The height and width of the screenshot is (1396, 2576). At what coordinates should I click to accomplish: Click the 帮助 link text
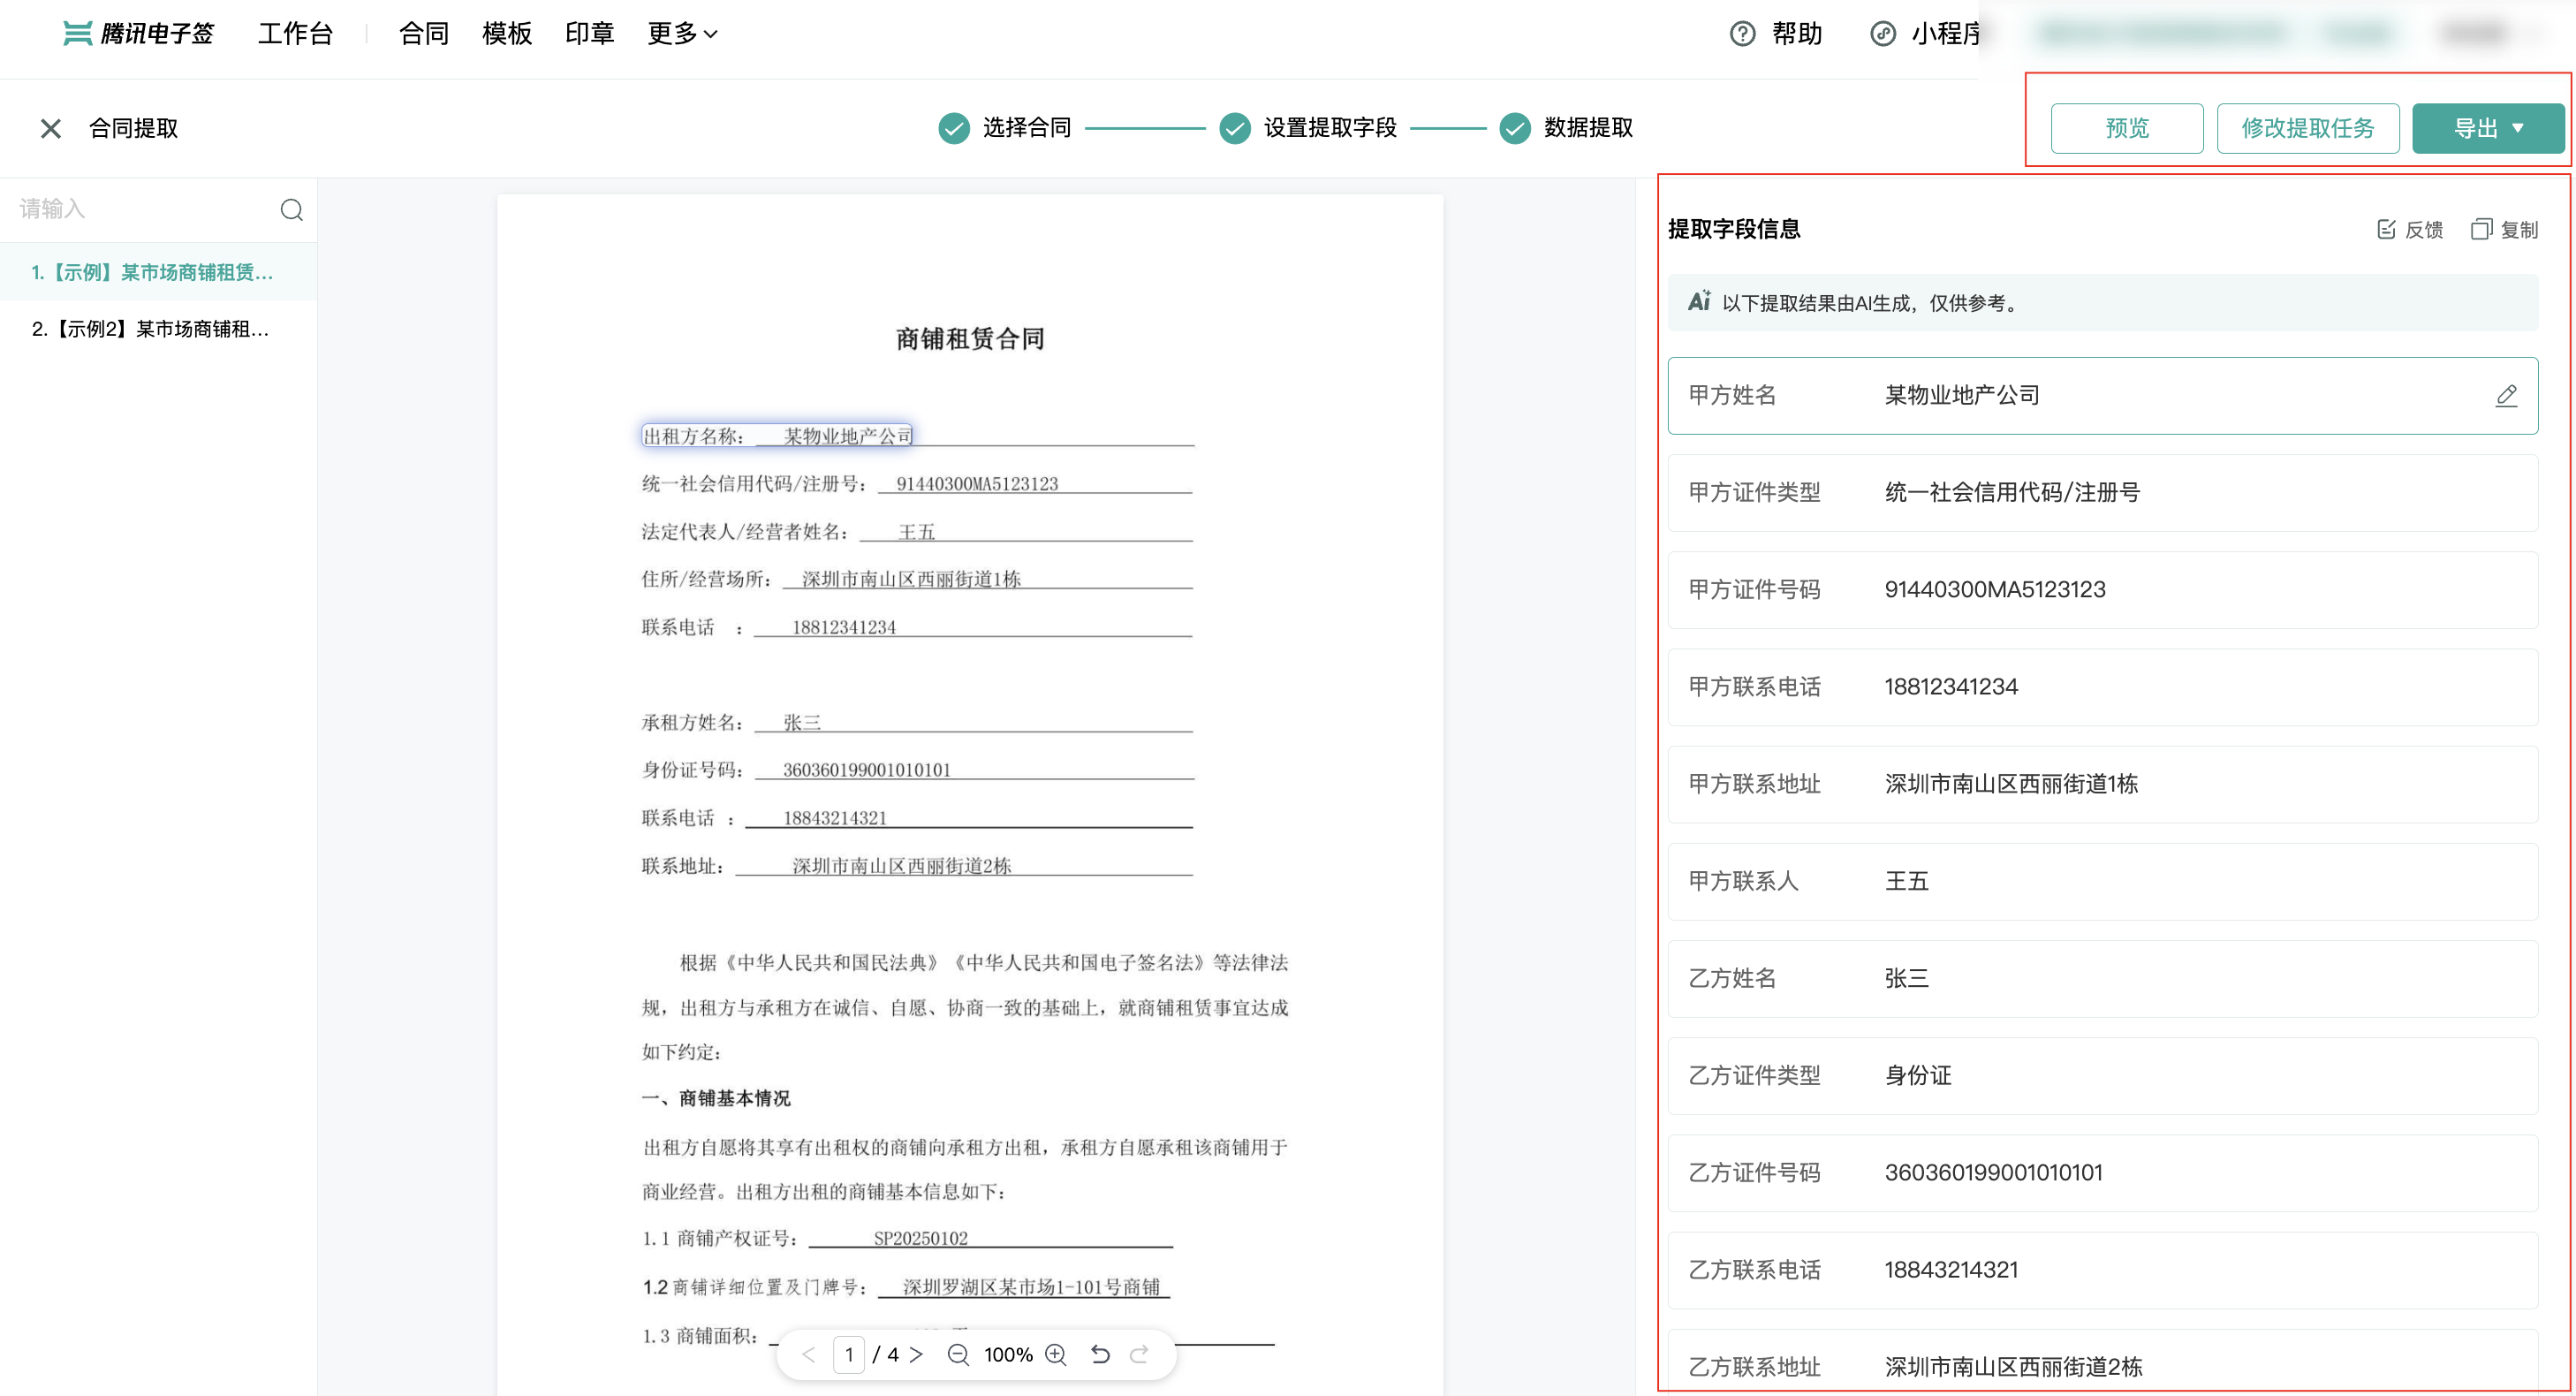tap(1797, 34)
